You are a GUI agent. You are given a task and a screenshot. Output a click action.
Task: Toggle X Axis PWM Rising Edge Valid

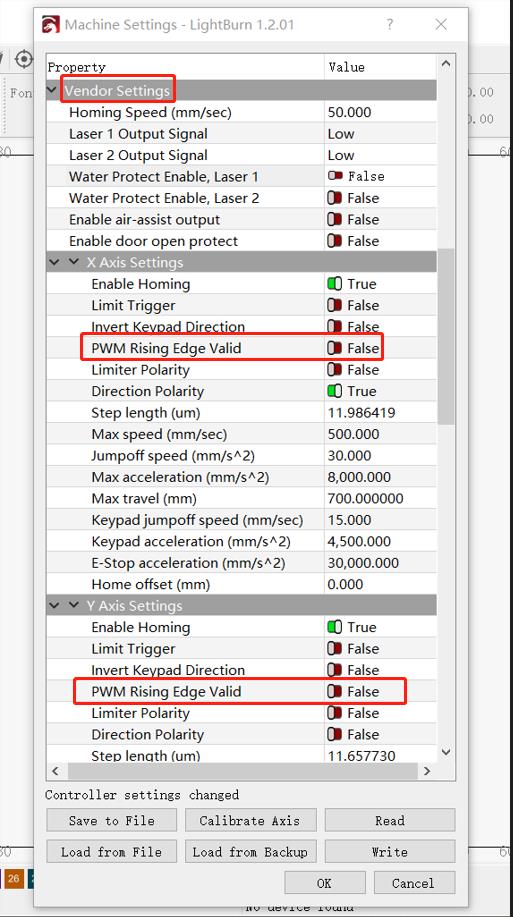[335, 349]
